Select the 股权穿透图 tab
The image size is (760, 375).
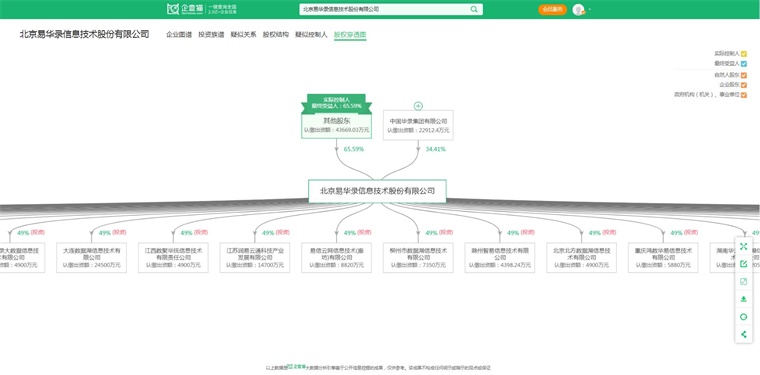pos(350,35)
